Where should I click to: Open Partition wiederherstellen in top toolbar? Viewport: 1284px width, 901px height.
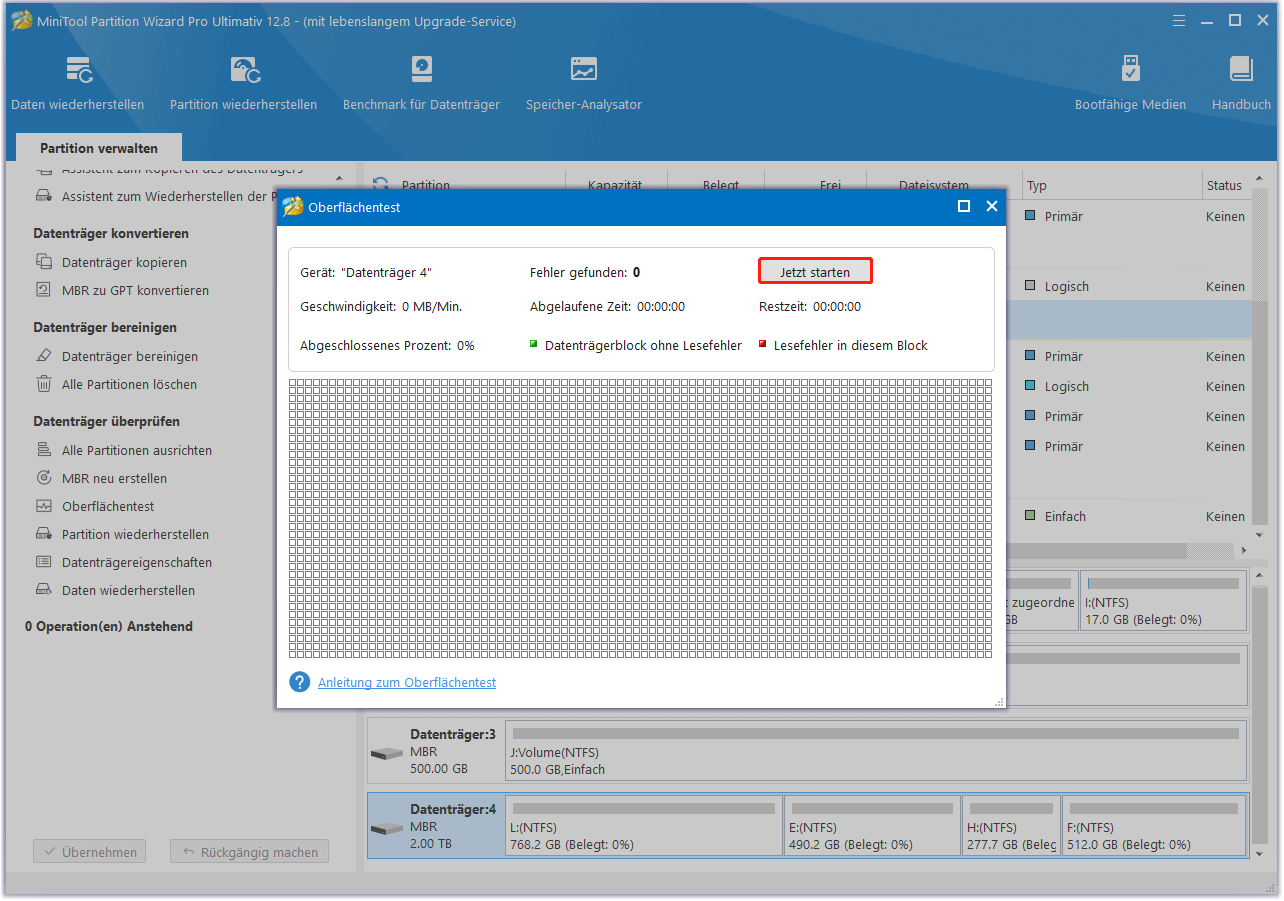pyautogui.click(x=244, y=84)
